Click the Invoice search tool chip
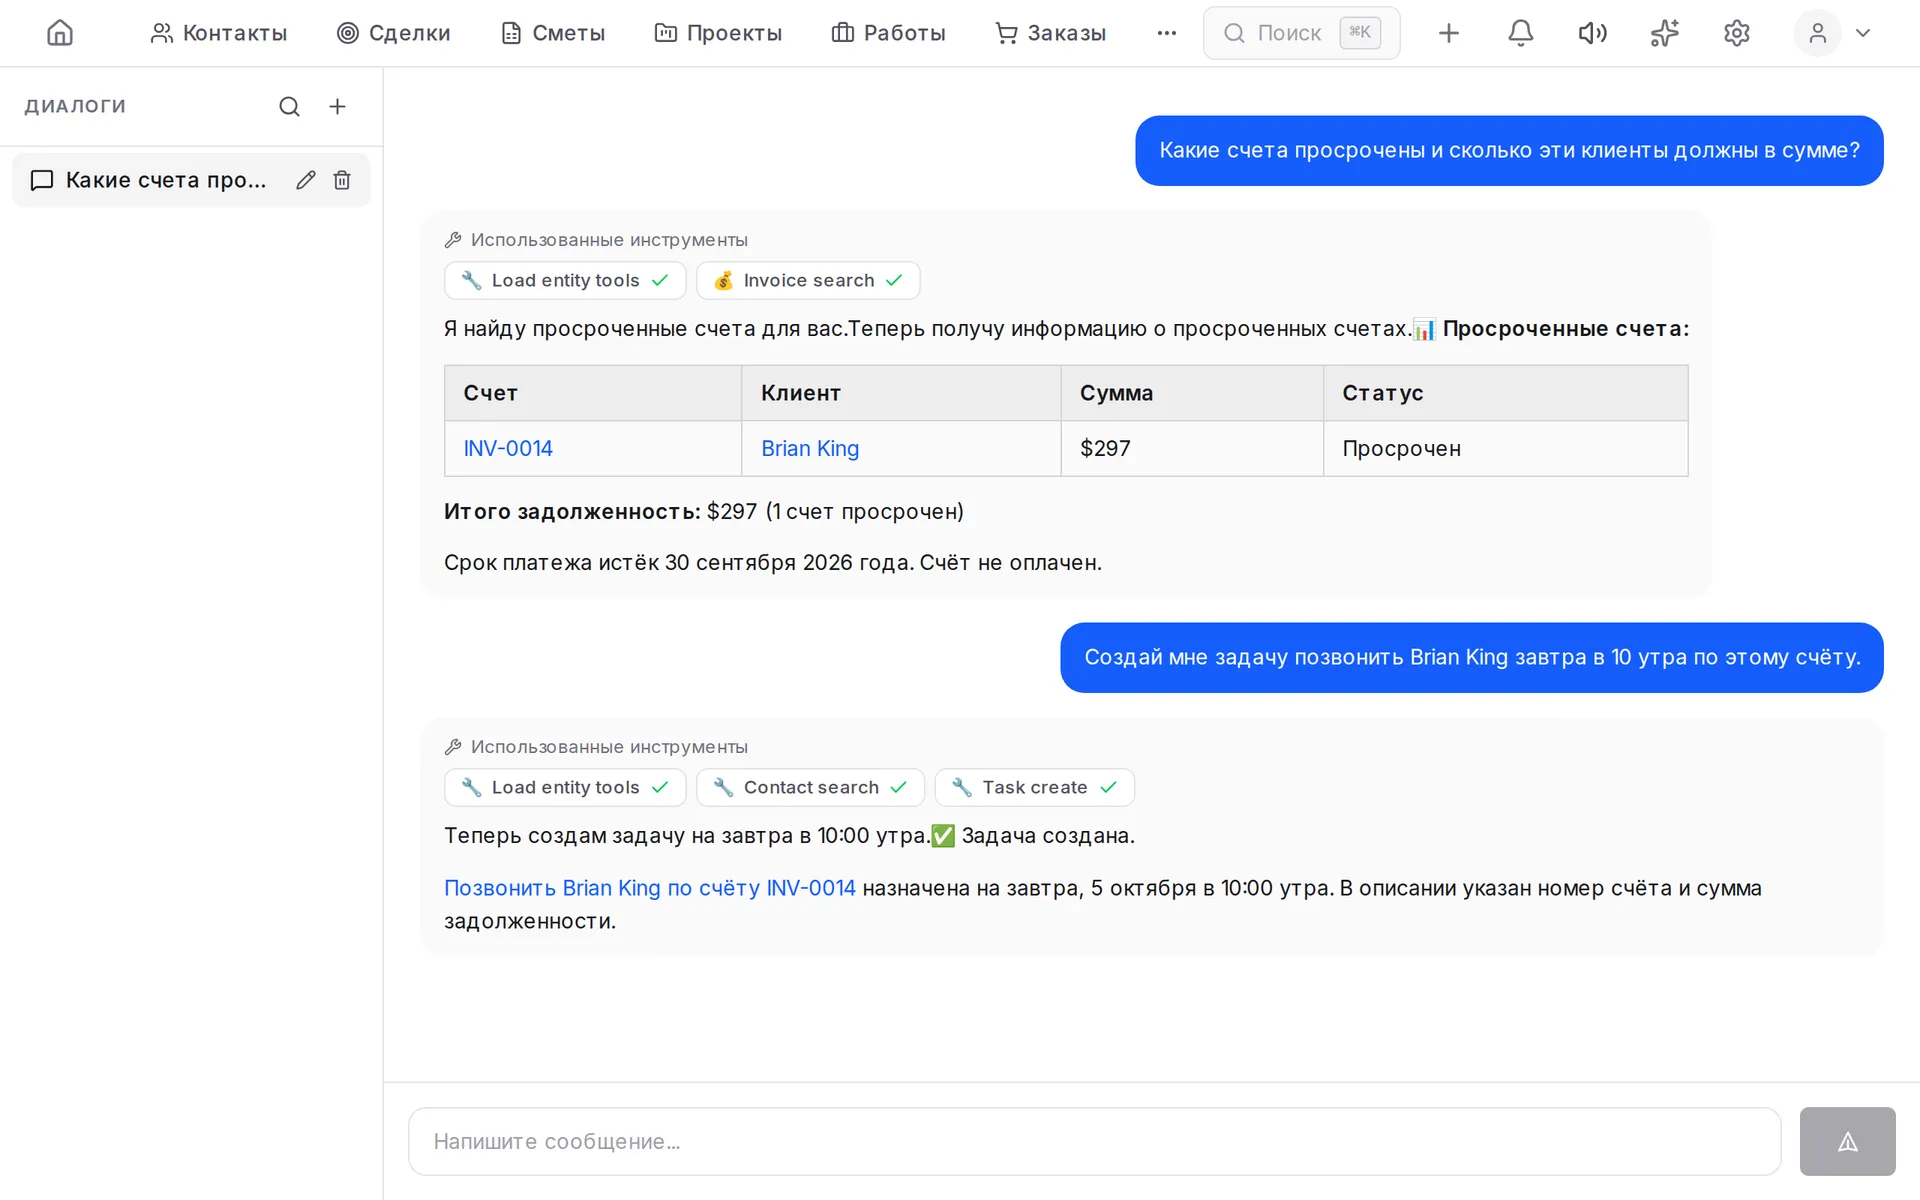Screen dimensions: 1920x1200 [x=808, y=280]
